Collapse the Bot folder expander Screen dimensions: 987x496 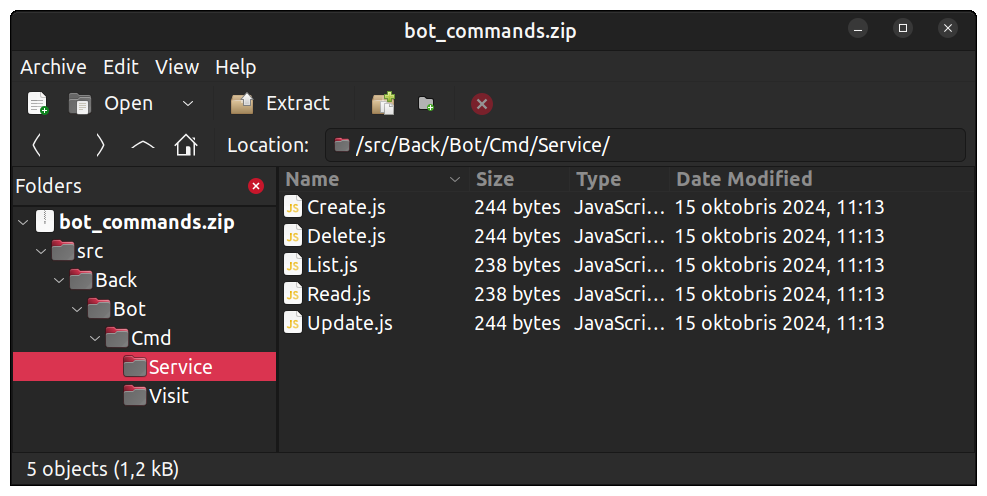click(77, 309)
